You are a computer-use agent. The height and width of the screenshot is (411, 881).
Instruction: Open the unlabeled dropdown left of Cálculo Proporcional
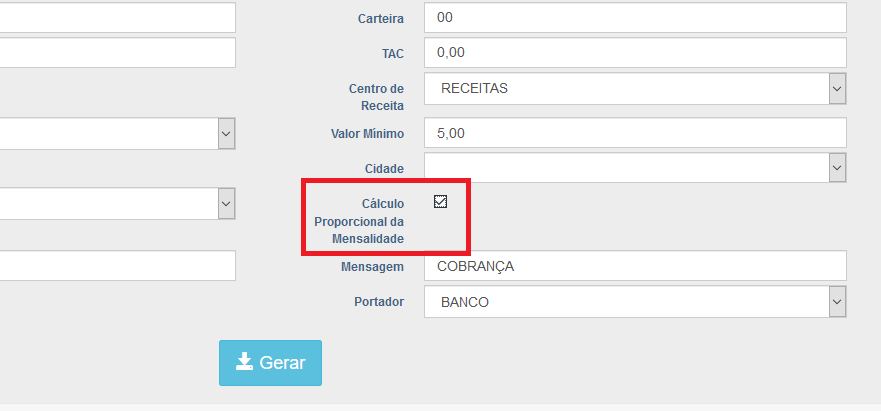coord(117,203)
